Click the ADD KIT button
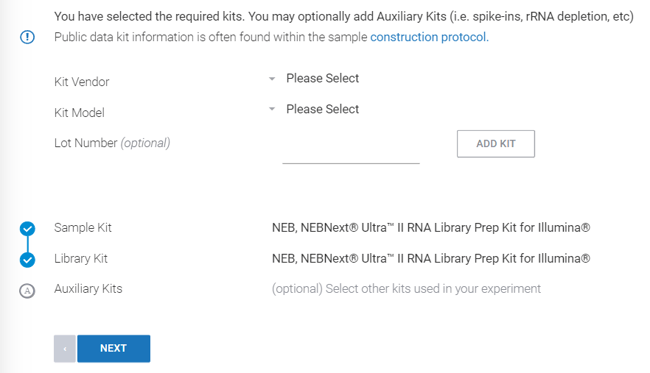Screen dimensions: 650x373 496,144
